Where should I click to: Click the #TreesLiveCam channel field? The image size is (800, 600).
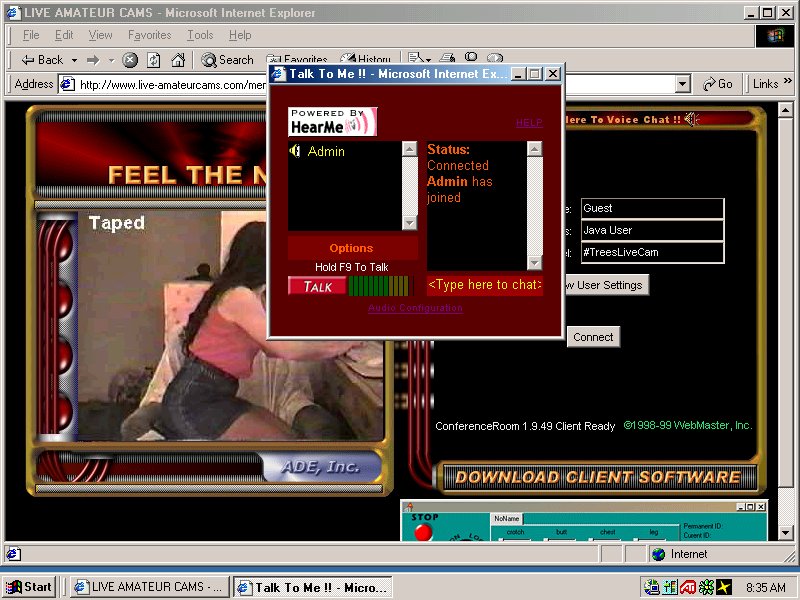[653, 252]
